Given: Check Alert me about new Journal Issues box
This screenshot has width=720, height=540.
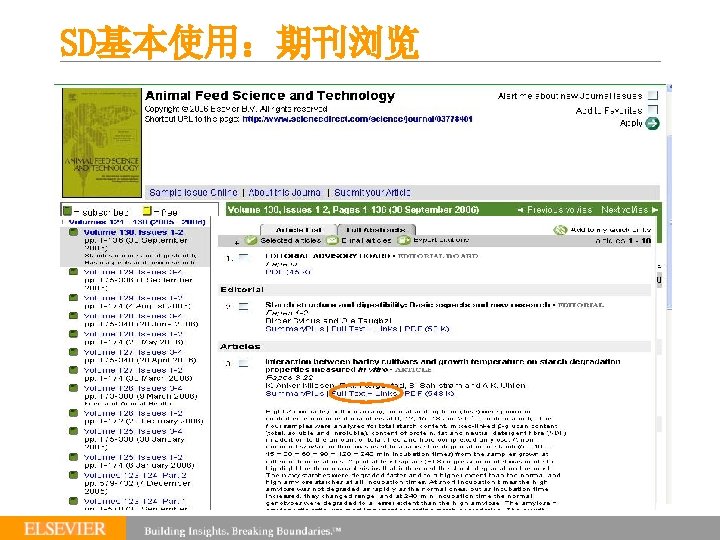Looking at the screenshot, I should tap(653, 96).
